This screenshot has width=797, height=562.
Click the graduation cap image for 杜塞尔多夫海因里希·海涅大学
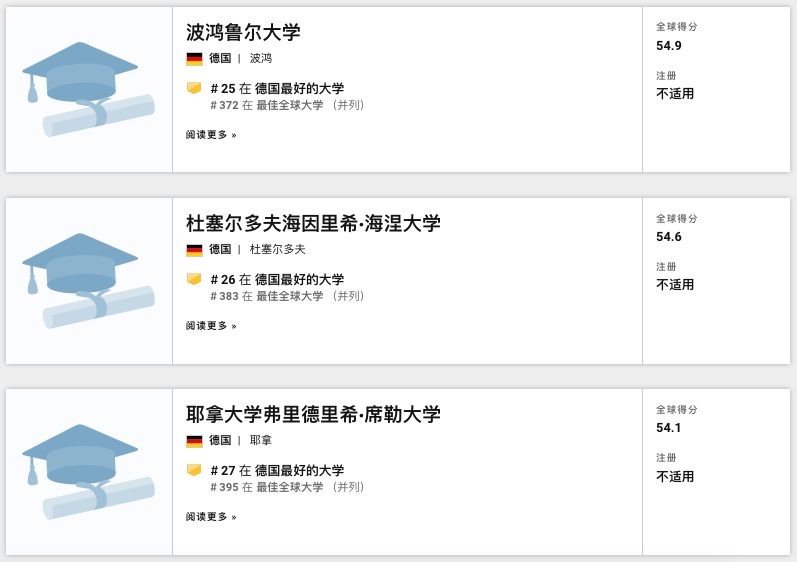click(88, 280)
